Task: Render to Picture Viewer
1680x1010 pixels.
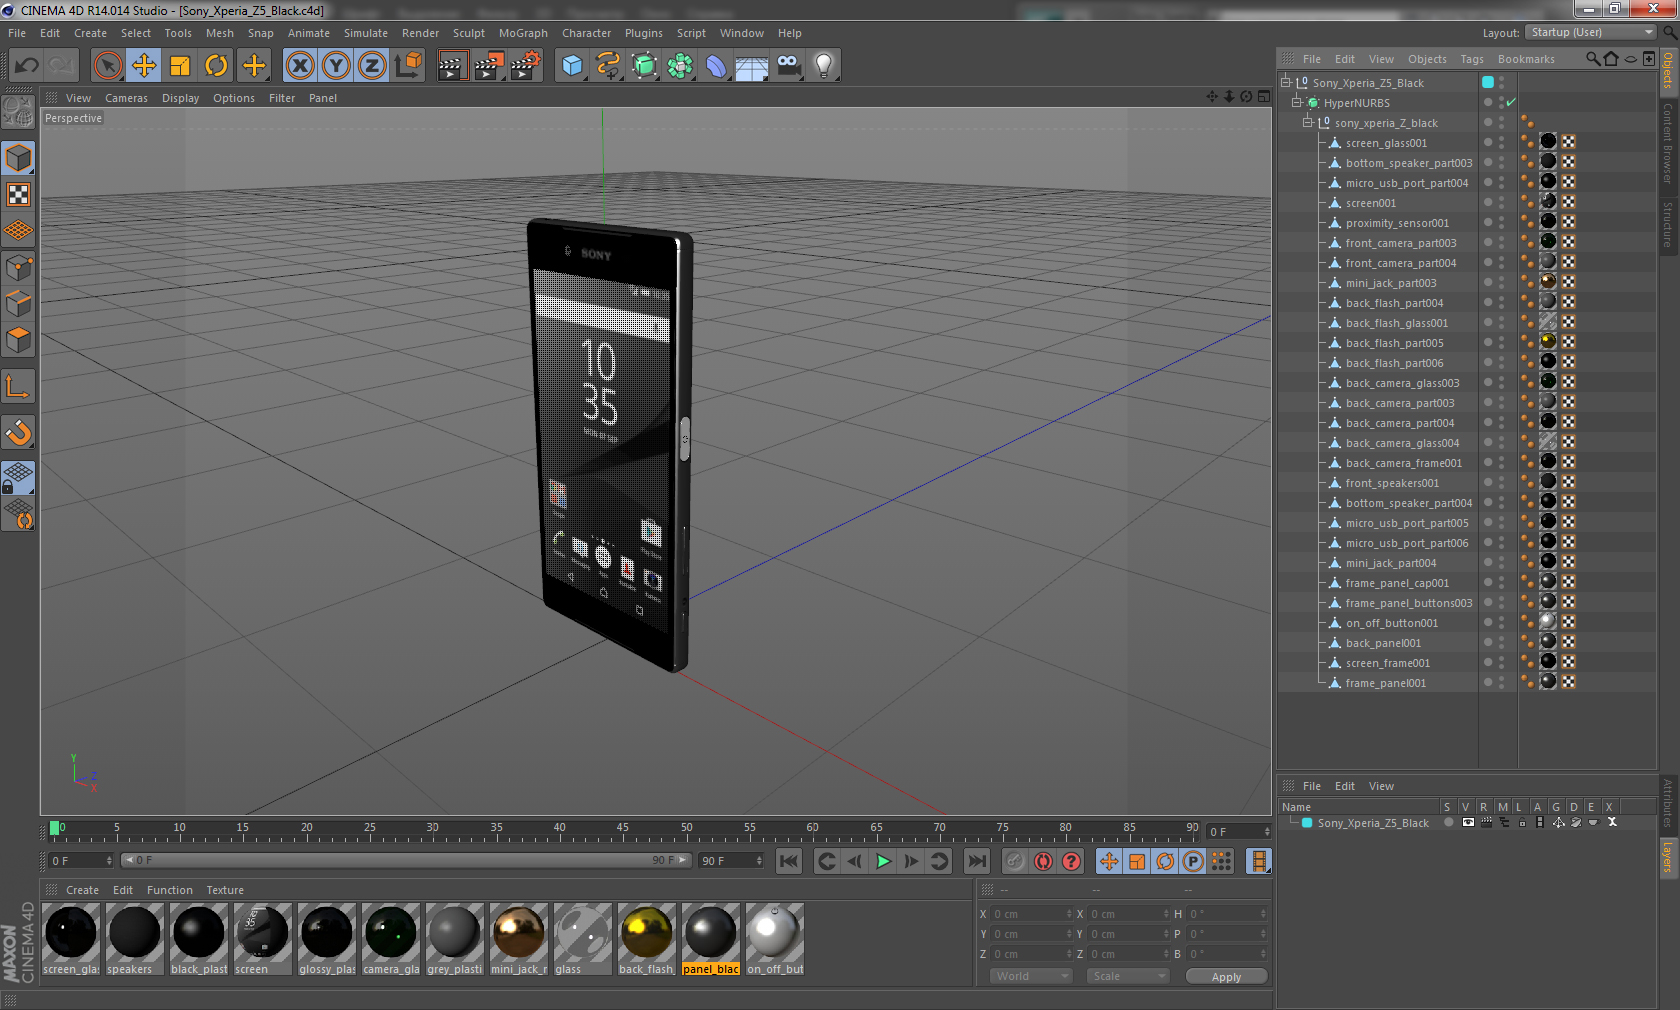Action: coord(489,66)
